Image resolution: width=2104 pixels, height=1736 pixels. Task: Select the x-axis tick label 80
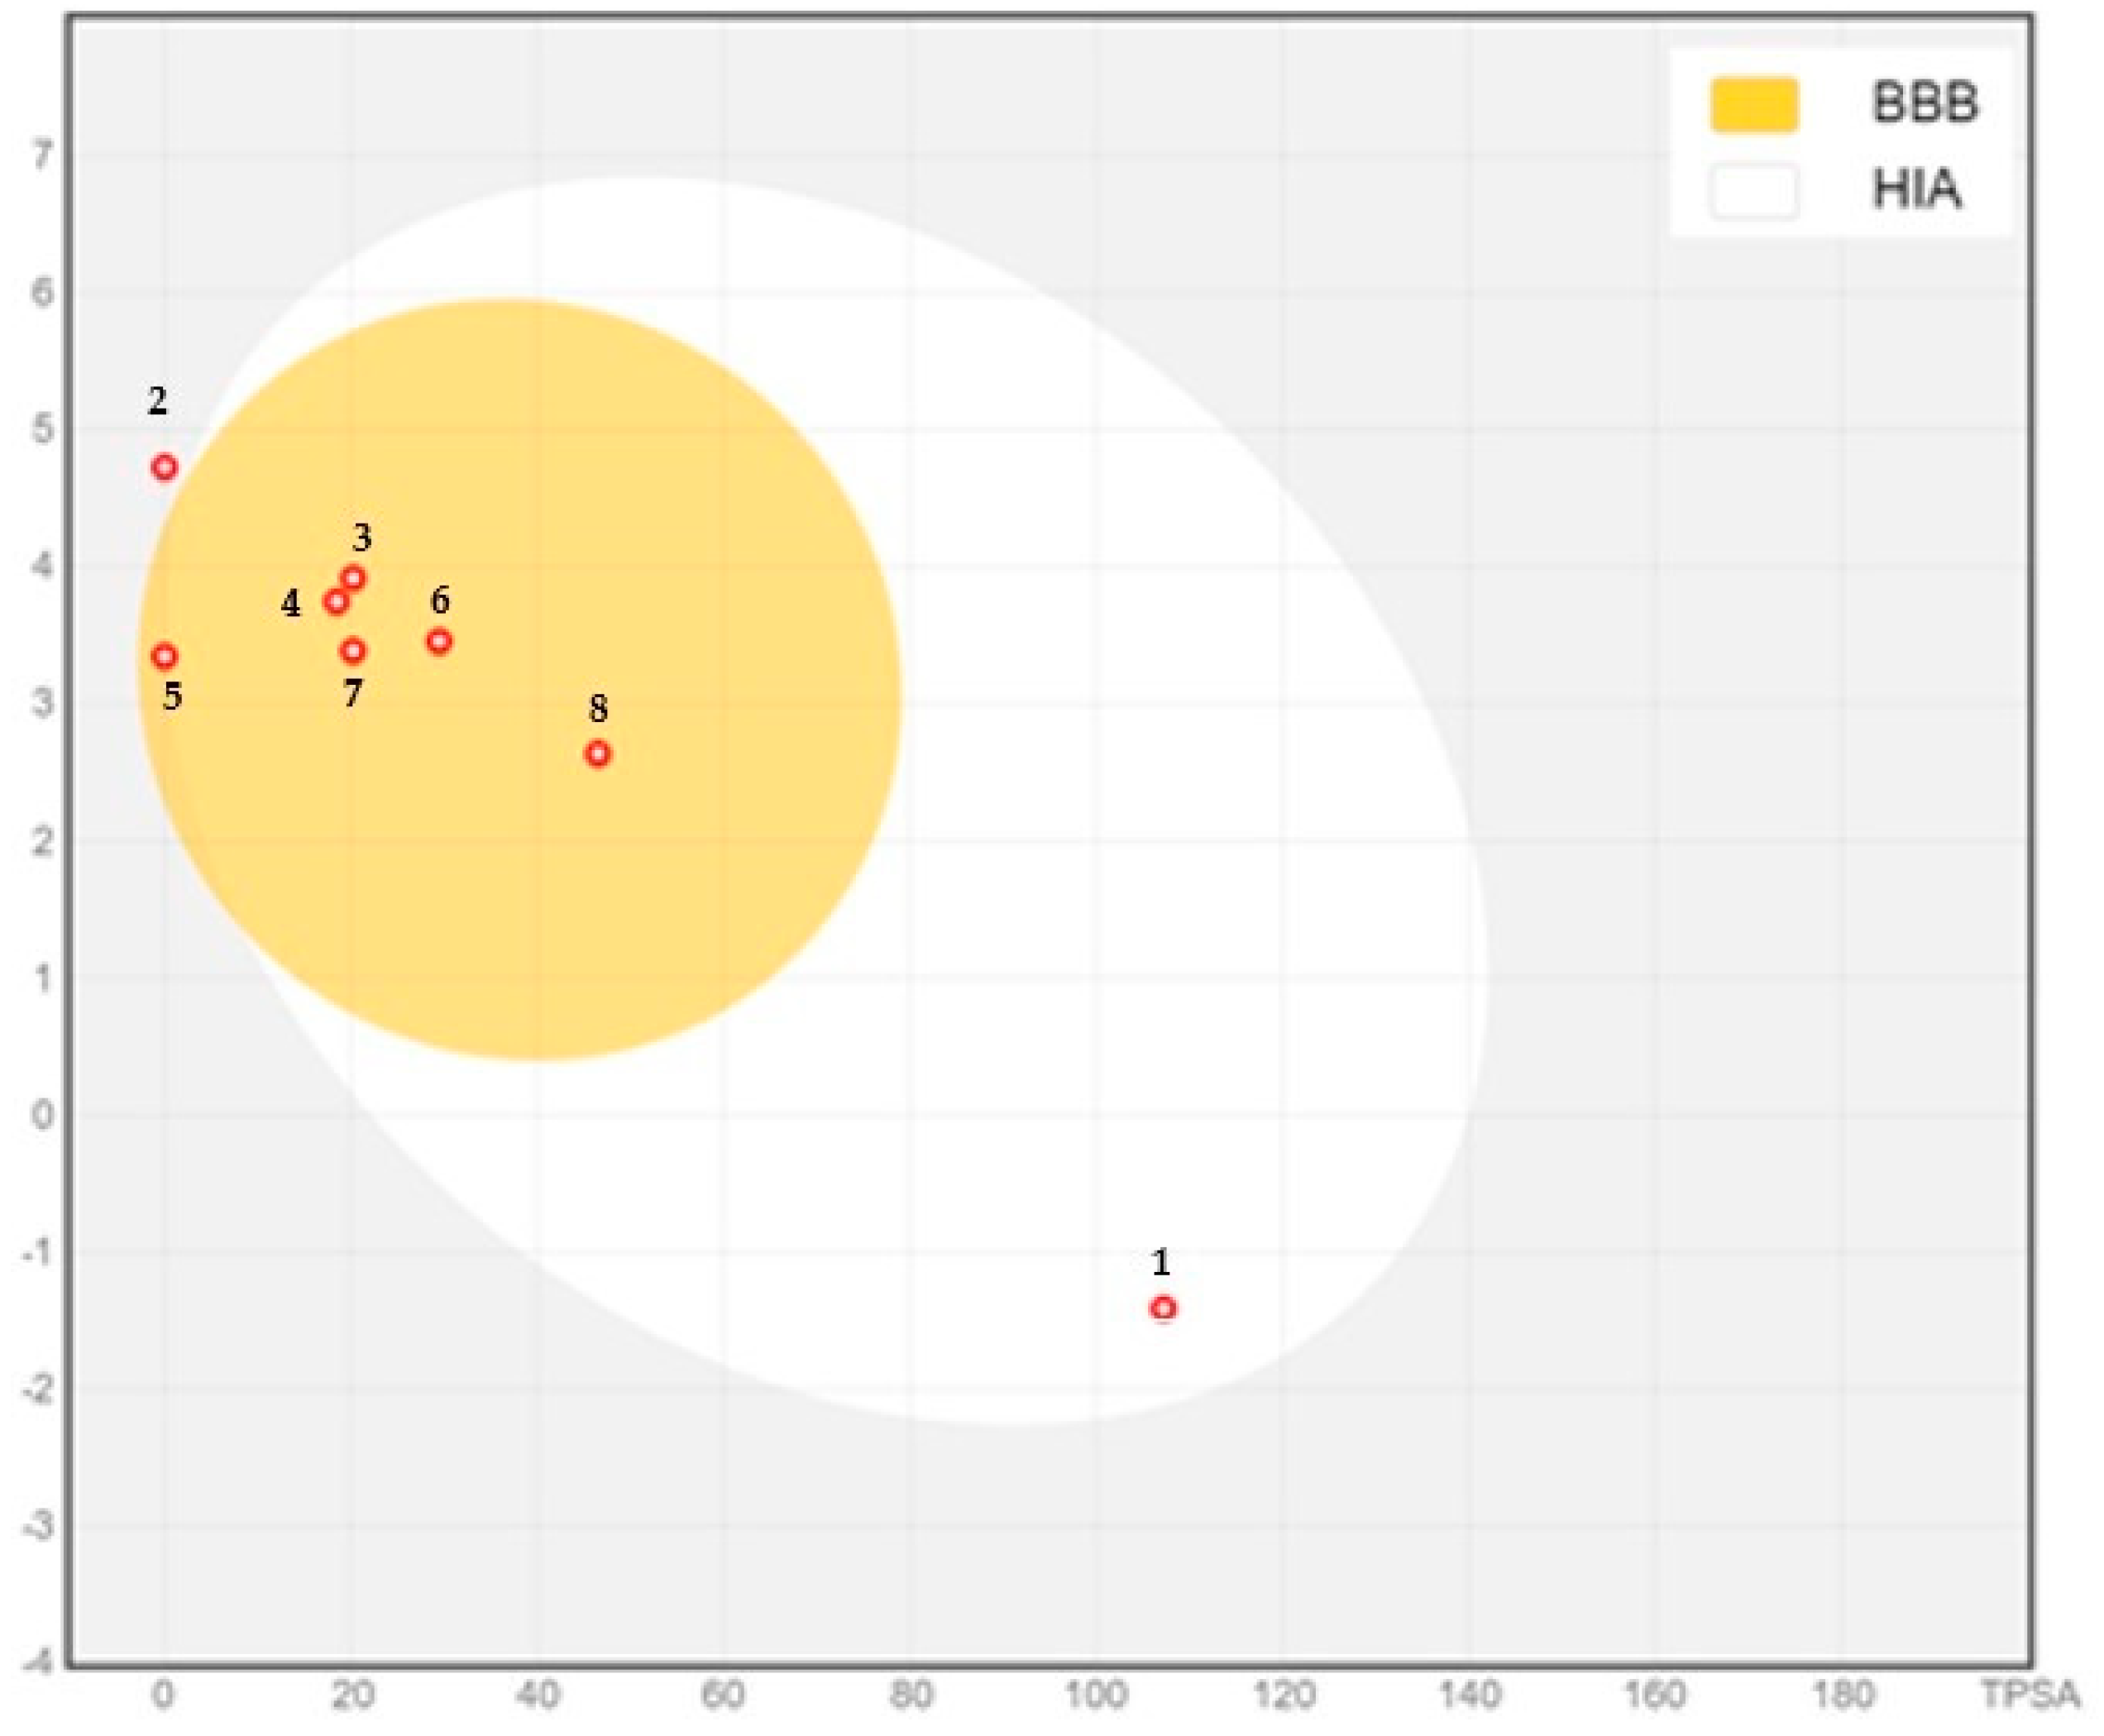(910, 1694)
